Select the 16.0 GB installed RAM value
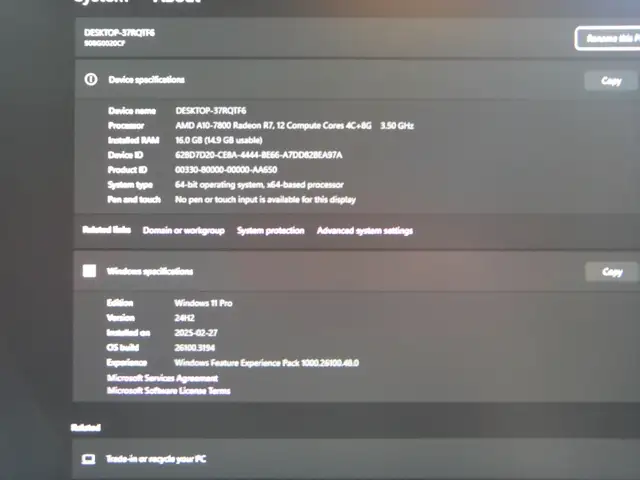The height and width of the screenshot is (480, 640). pos(219,140)
